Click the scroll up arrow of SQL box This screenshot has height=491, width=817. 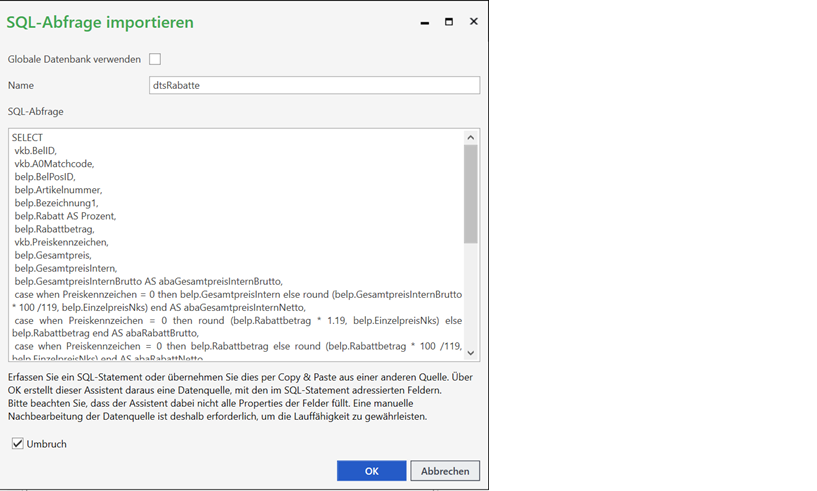coord(471,137)
